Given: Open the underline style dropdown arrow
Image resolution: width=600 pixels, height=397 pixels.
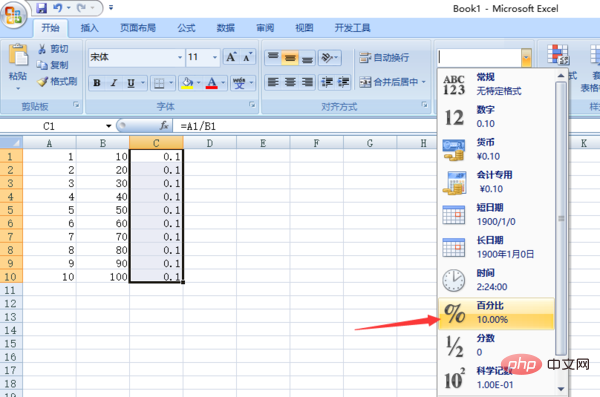Looking at the screenshot, I should pos(143,83).
